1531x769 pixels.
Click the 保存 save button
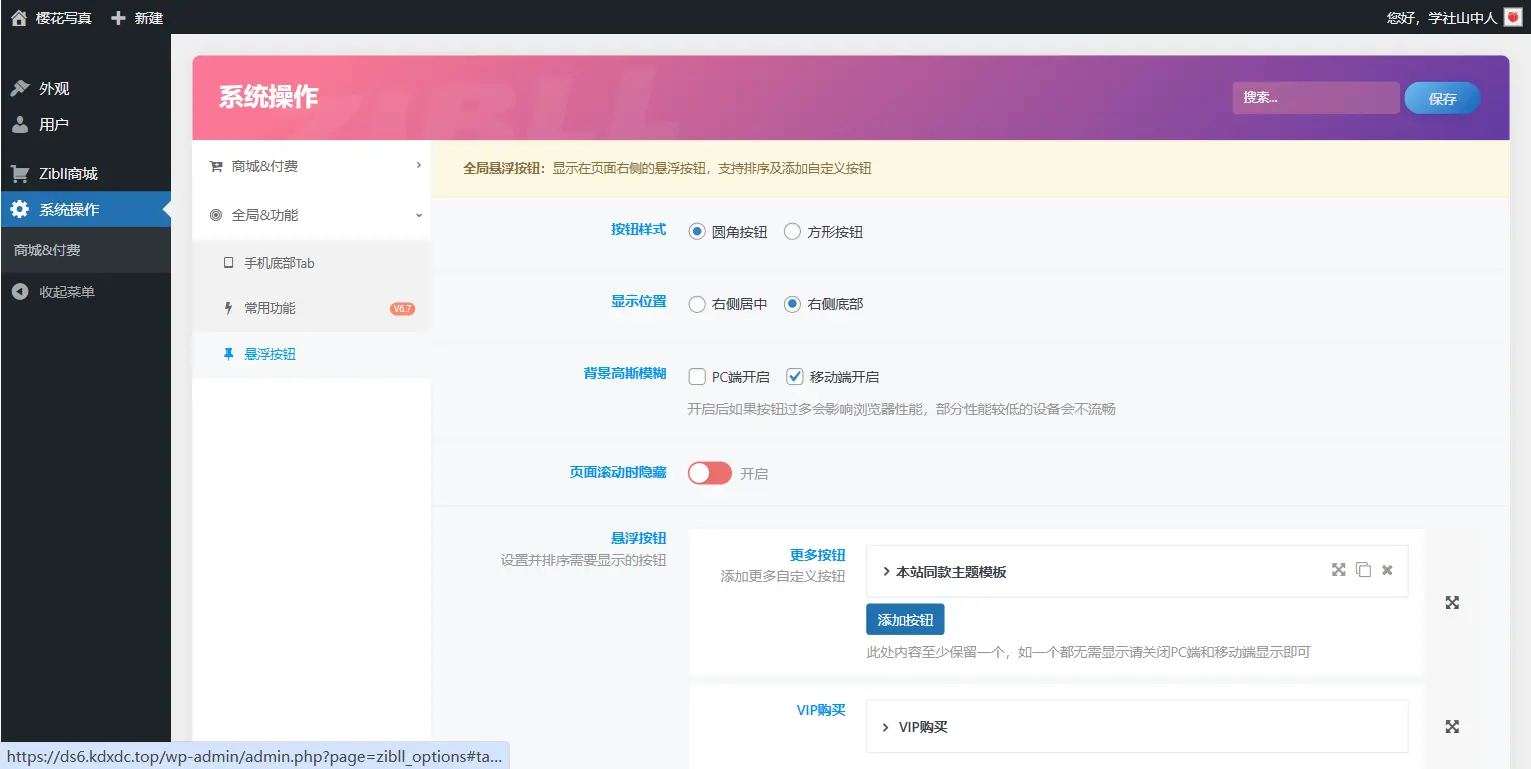coord(1441,97)
